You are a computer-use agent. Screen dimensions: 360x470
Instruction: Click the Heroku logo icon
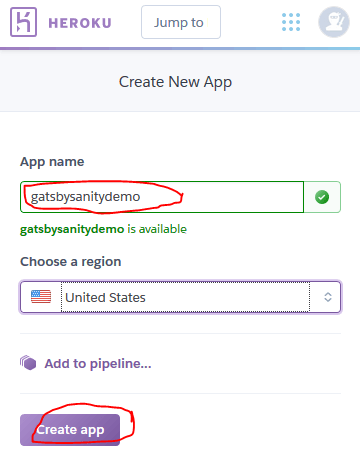(23, 22)
